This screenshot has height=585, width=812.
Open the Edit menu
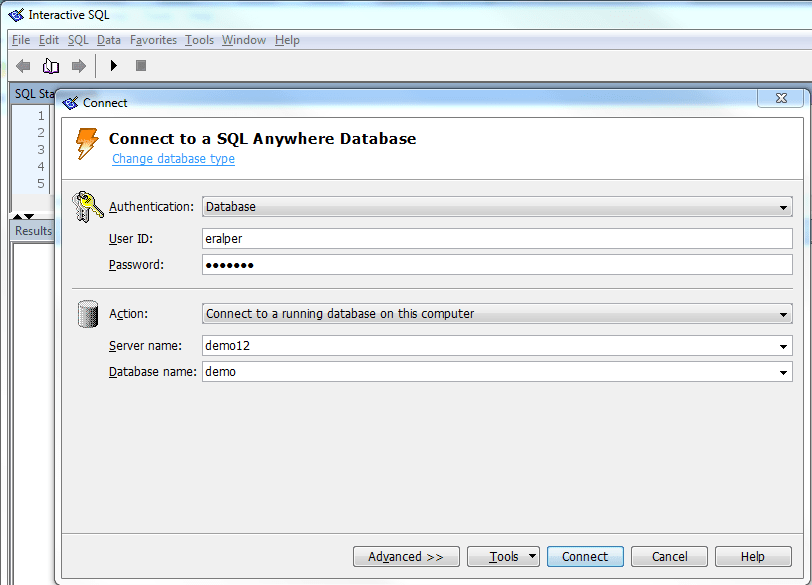tap(49, 40)
